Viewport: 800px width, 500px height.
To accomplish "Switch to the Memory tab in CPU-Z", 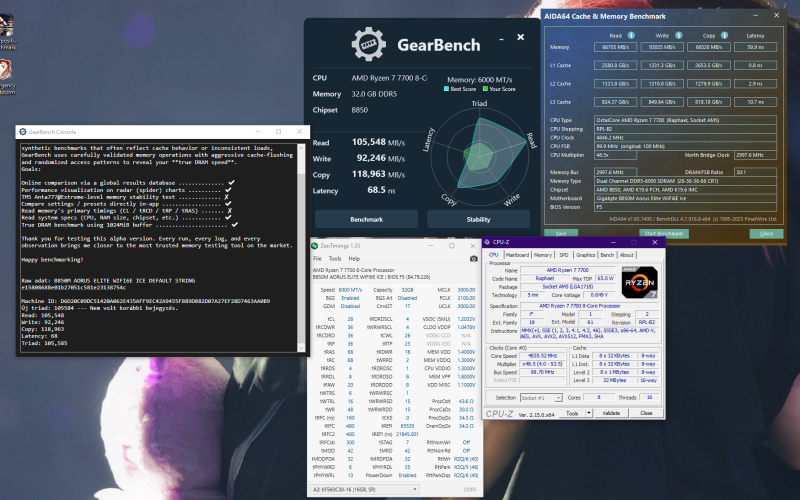I will click(543, 255).
